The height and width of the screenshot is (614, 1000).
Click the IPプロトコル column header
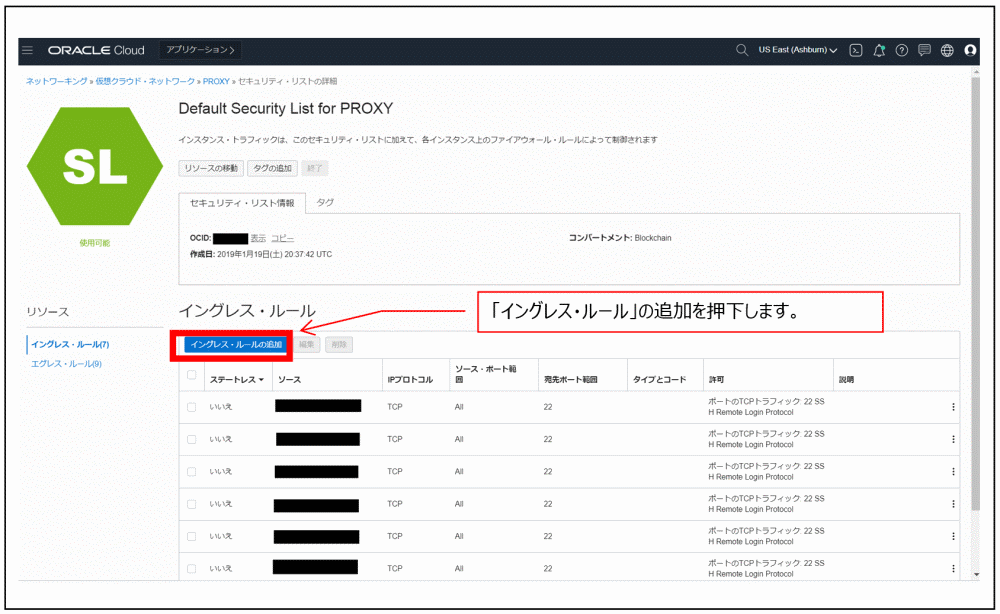coord(410,379)
